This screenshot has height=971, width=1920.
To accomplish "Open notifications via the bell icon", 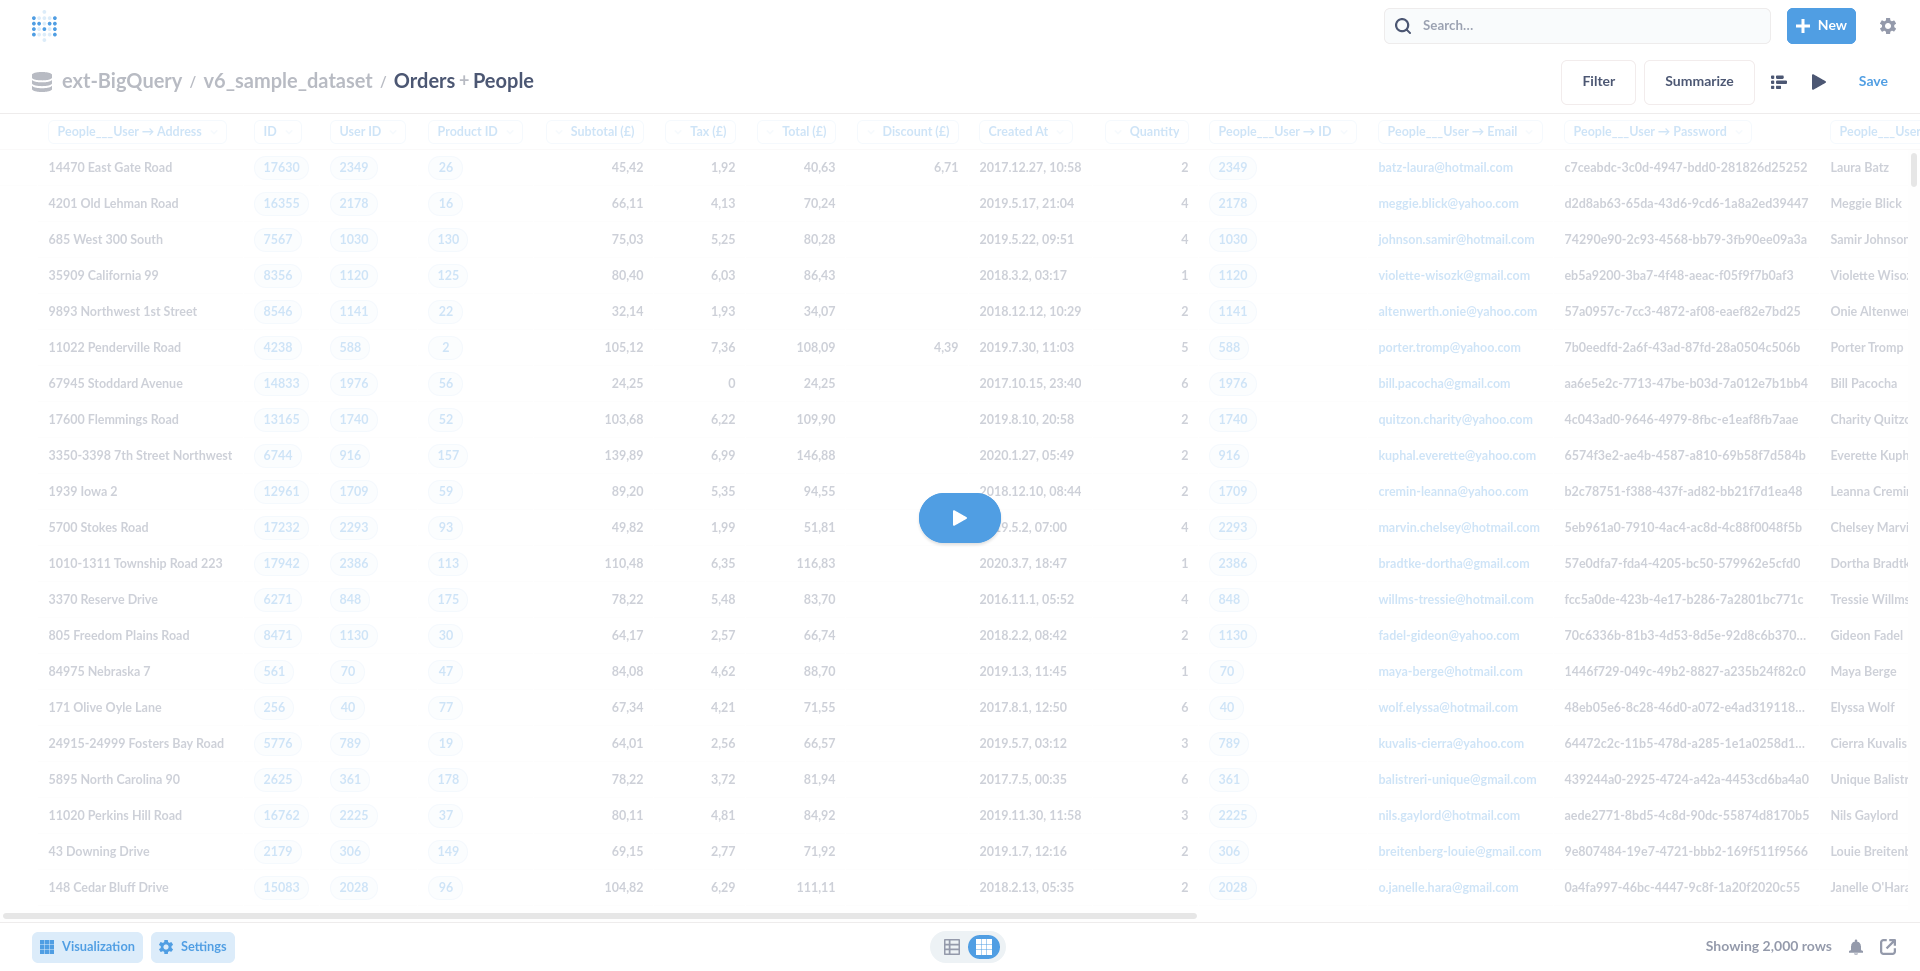I will tap(1856, 946).
